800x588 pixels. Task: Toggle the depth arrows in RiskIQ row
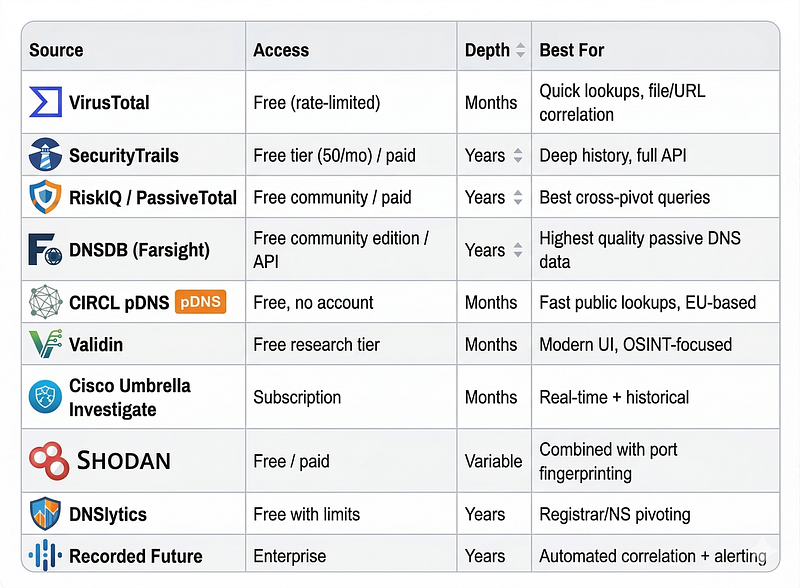518,197
